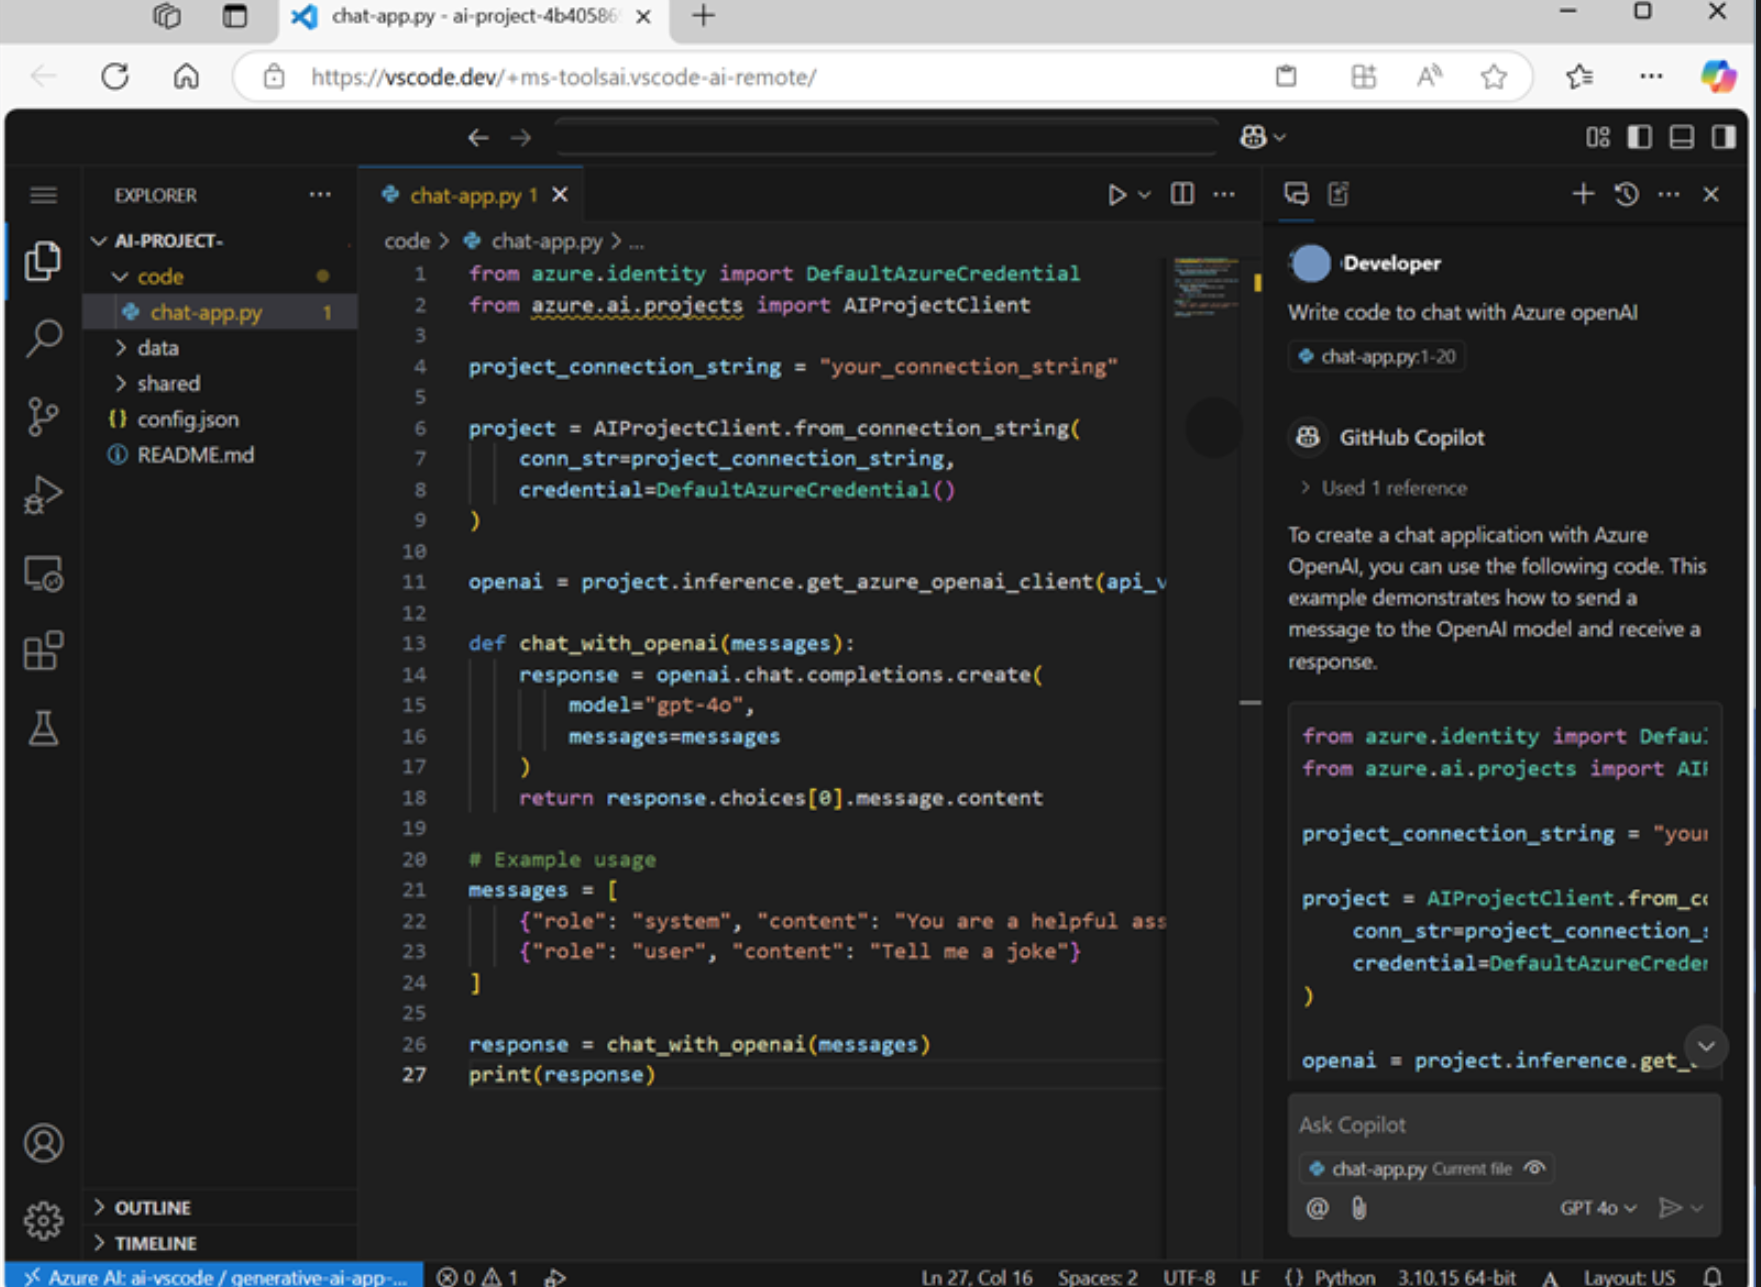Go forward in editor navigation history

point(521,137)
